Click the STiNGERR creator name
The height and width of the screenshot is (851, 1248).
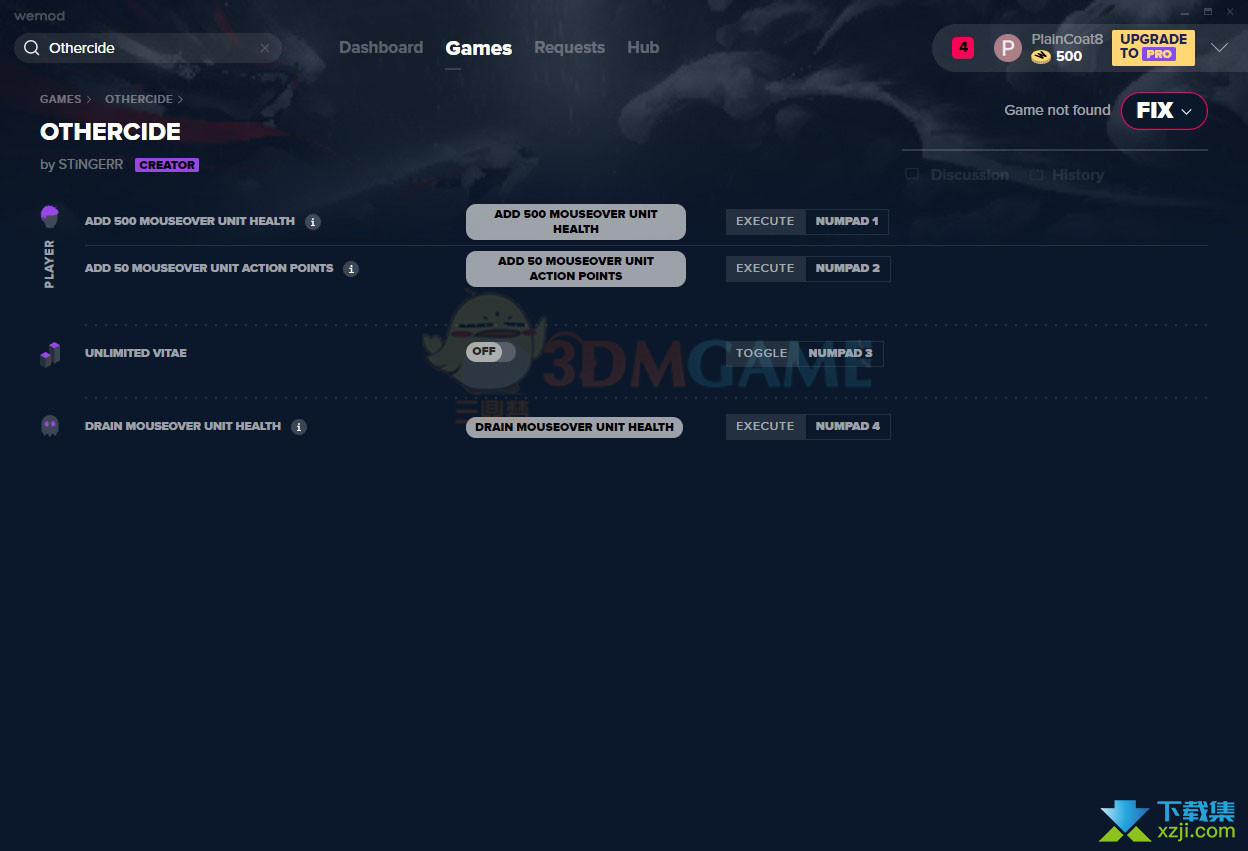(91, 164)
